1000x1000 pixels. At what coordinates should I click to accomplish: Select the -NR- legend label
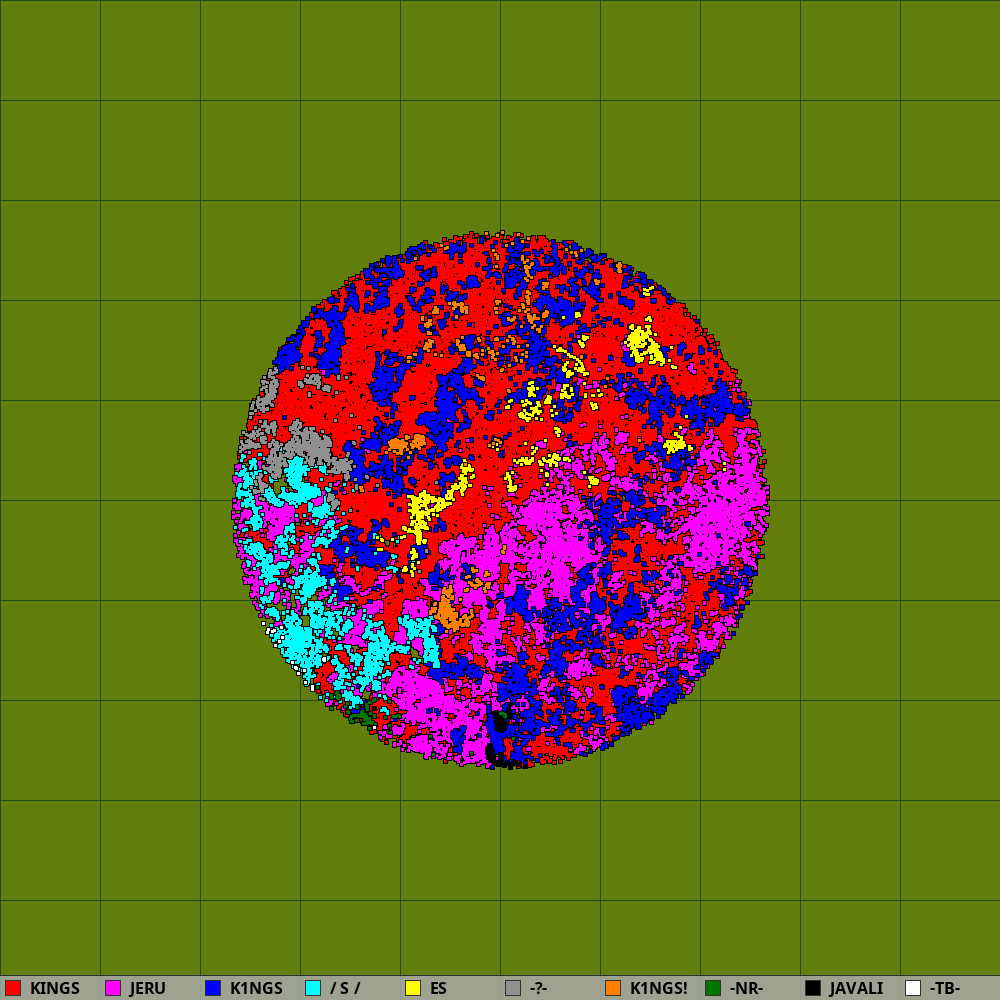[x=746, y=989]
